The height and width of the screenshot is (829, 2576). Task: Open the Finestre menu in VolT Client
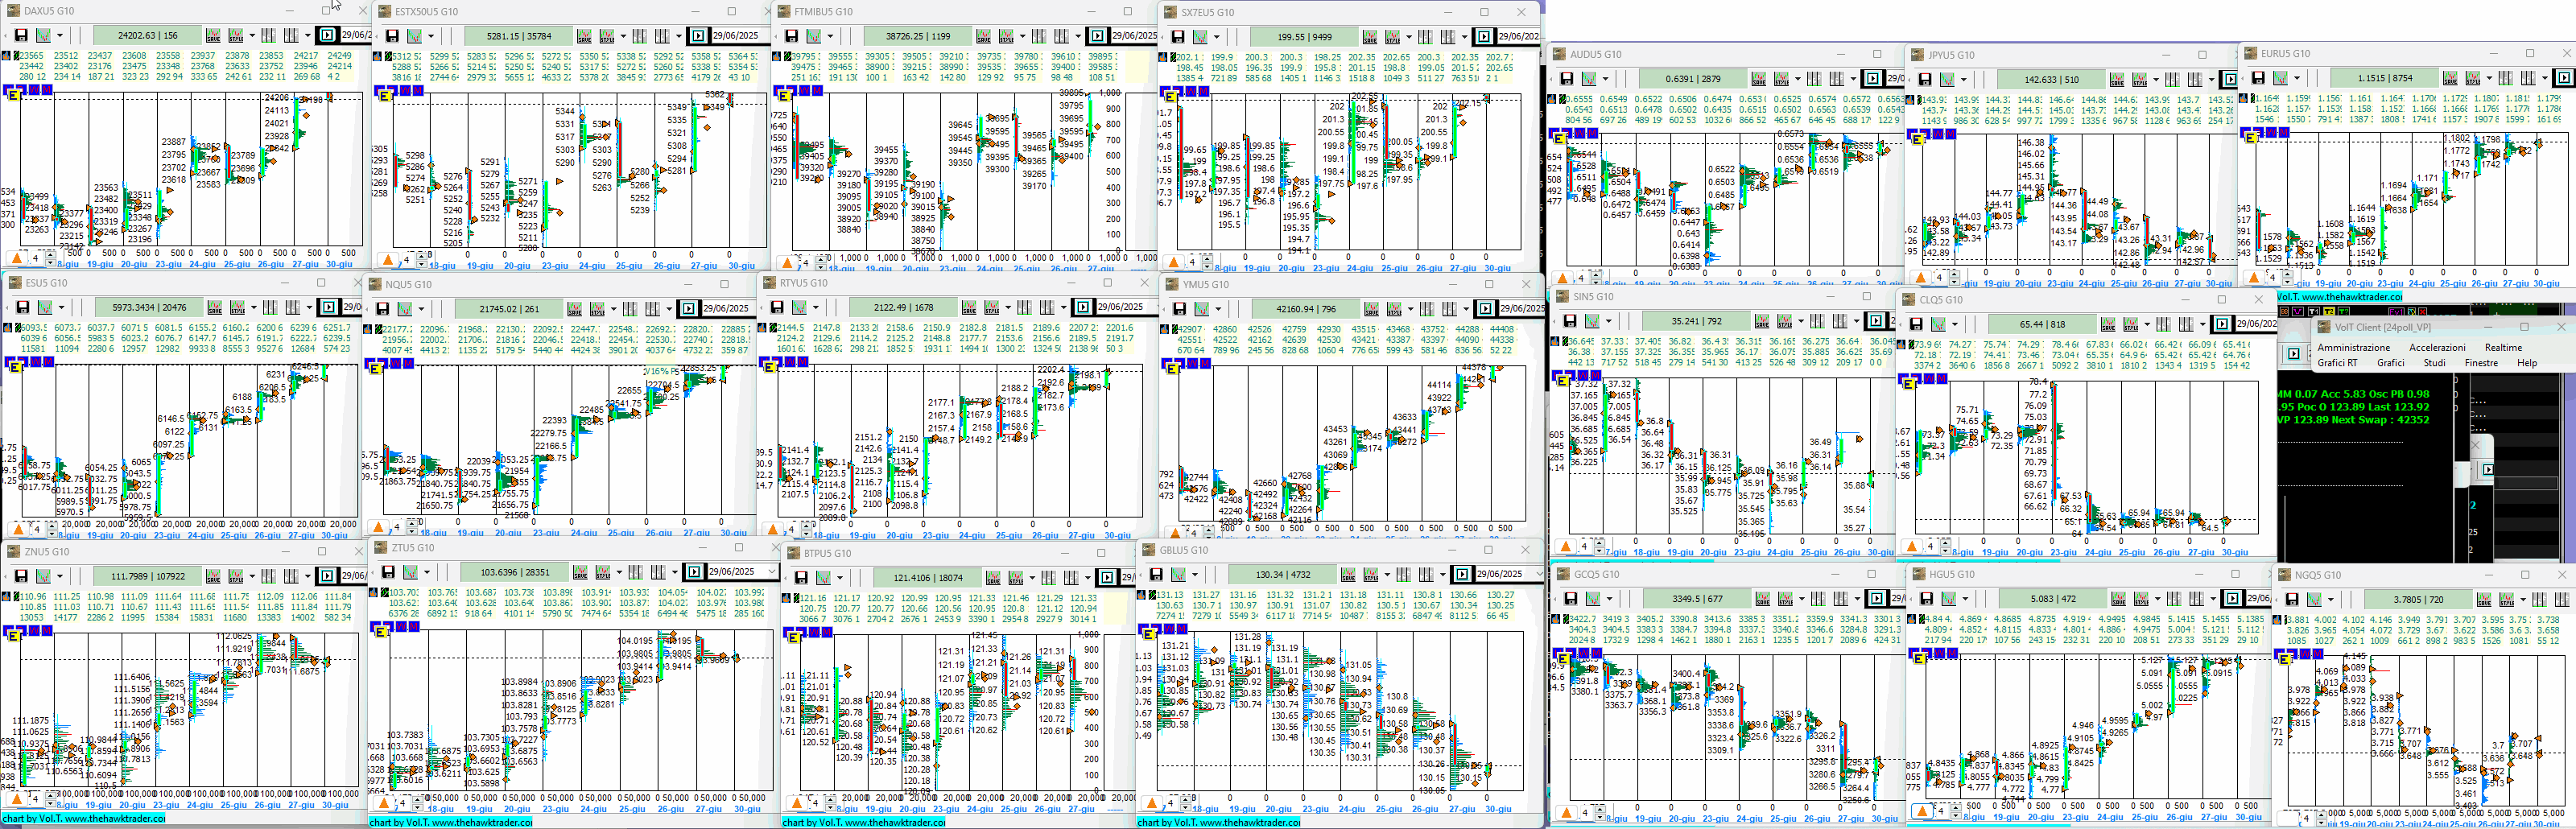point(2481,363)
